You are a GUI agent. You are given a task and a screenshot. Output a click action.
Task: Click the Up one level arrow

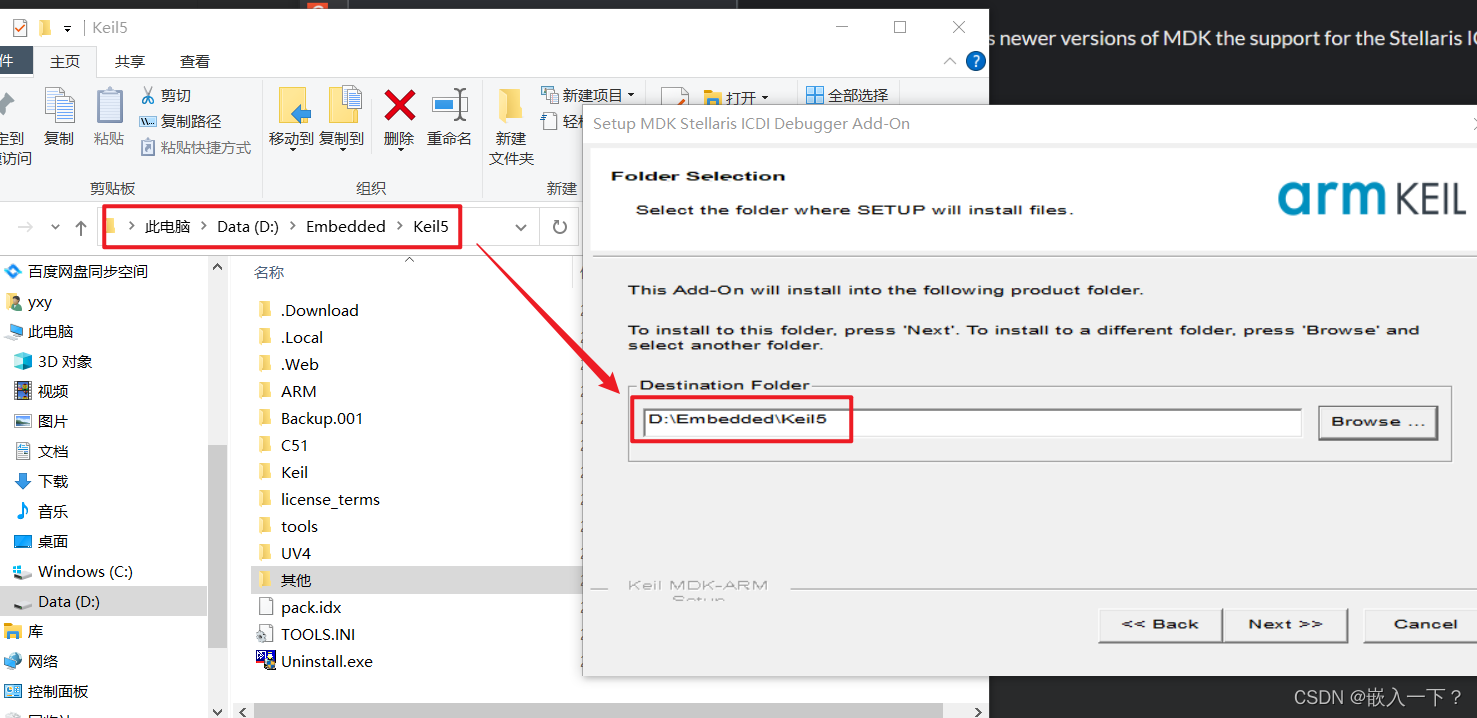81,227
